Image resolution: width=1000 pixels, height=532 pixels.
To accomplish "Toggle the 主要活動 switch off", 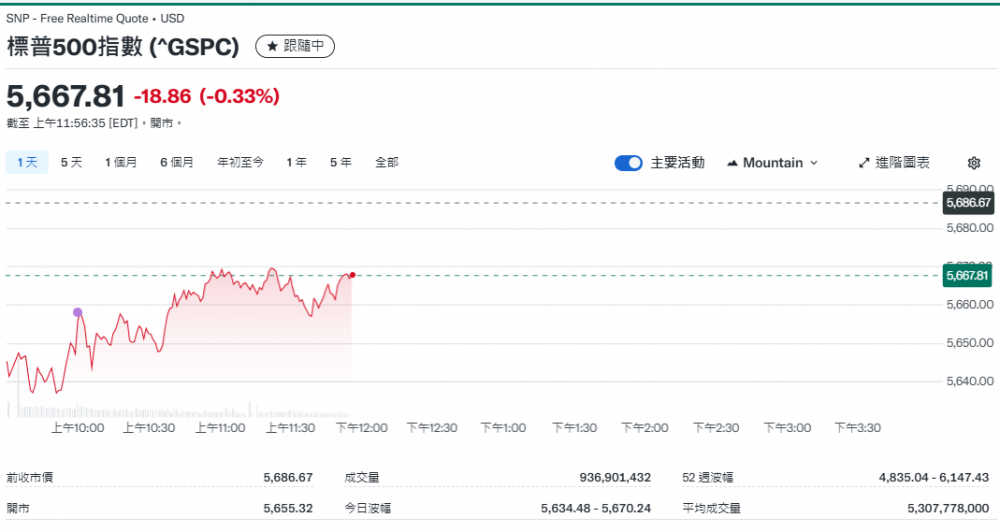I will 628,163.
